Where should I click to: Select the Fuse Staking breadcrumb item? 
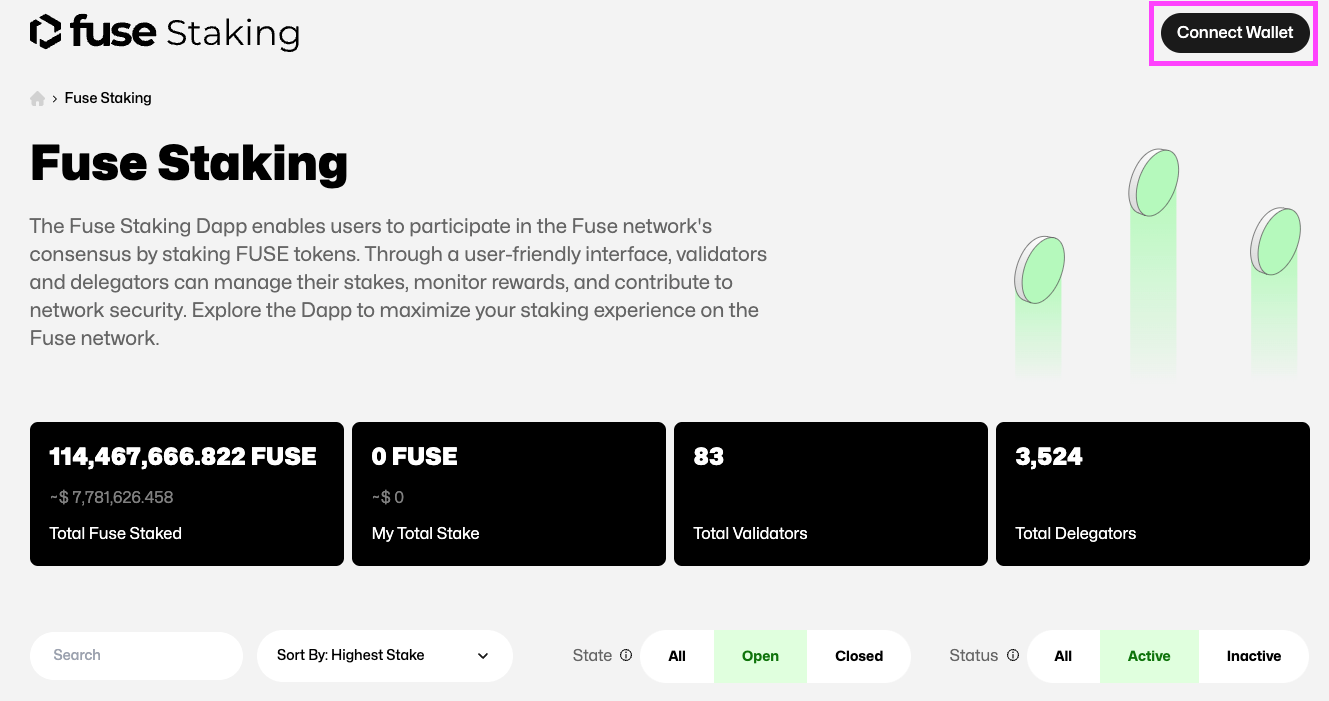(x=107, y=97)
